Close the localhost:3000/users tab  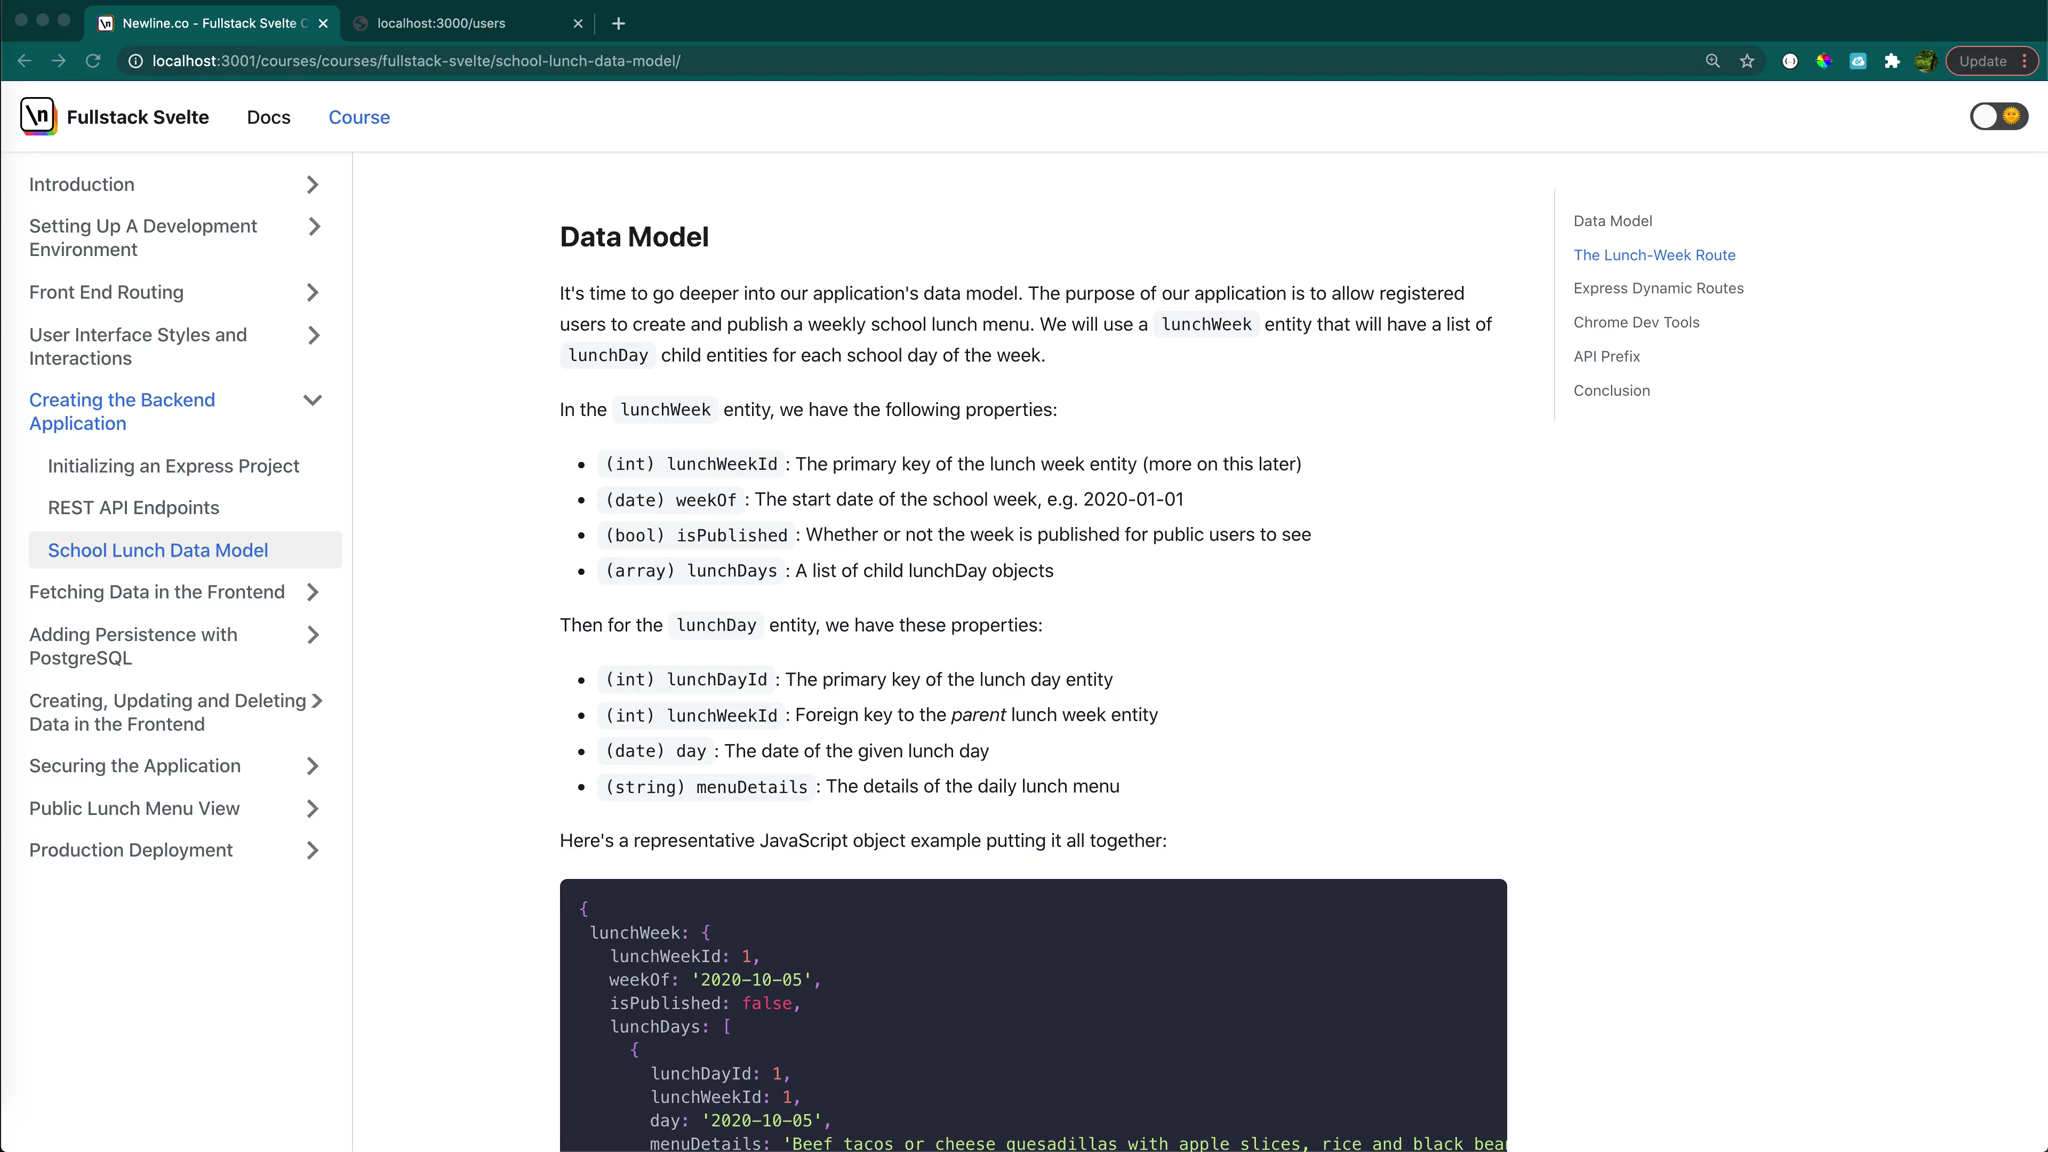click(577, 23)
